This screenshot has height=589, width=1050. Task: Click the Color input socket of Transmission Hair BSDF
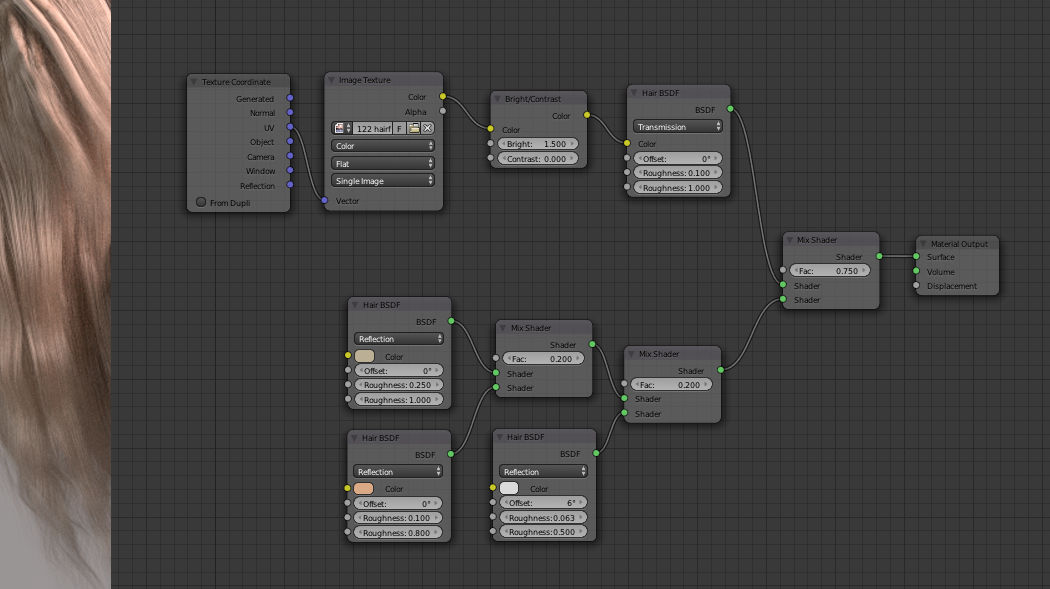627,143
